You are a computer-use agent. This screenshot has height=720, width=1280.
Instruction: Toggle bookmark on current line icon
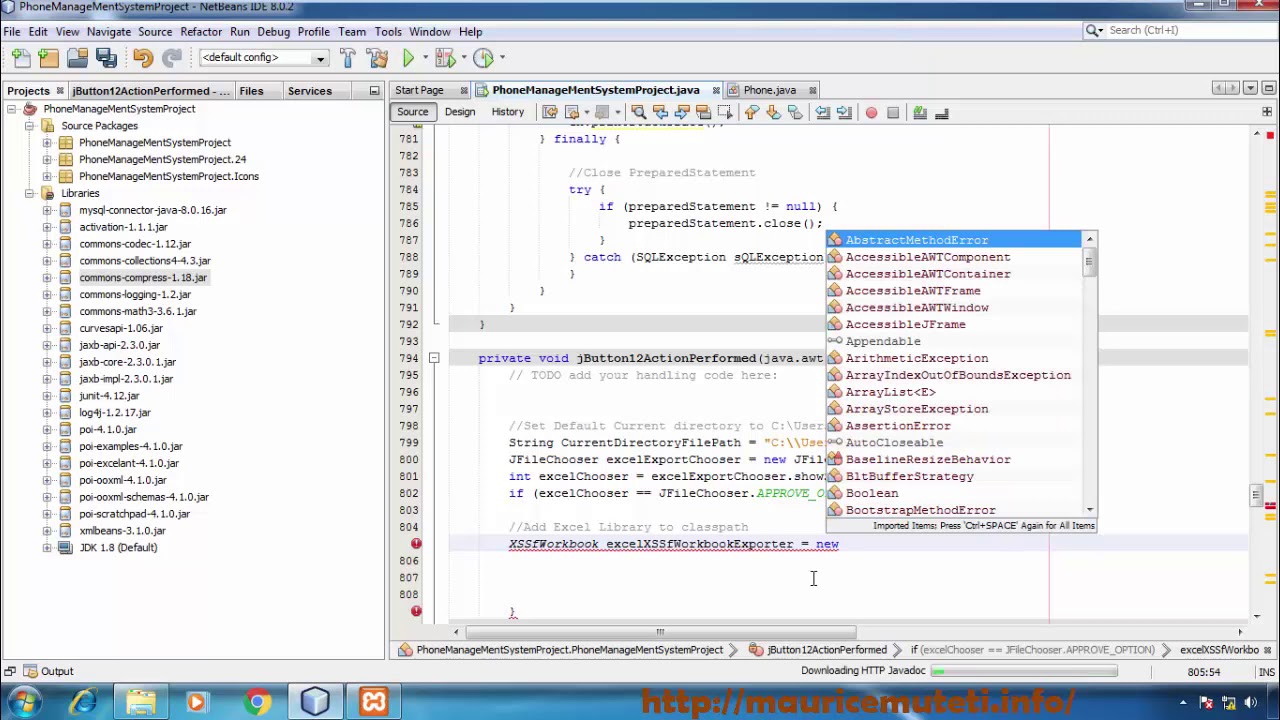795,113
